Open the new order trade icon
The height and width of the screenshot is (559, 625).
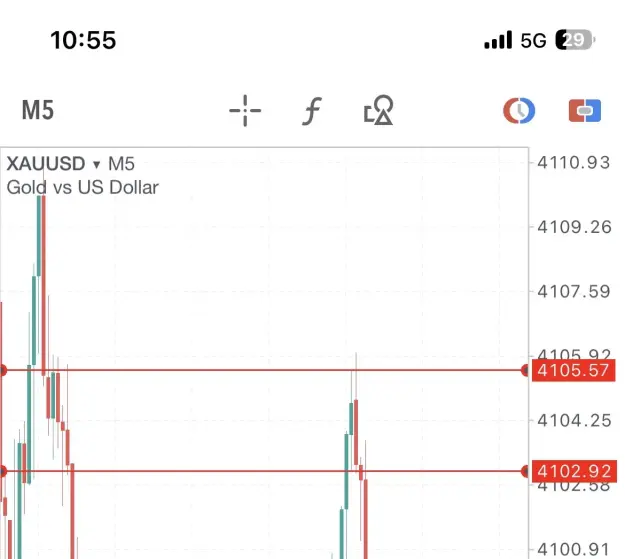(x=585, y=110)
